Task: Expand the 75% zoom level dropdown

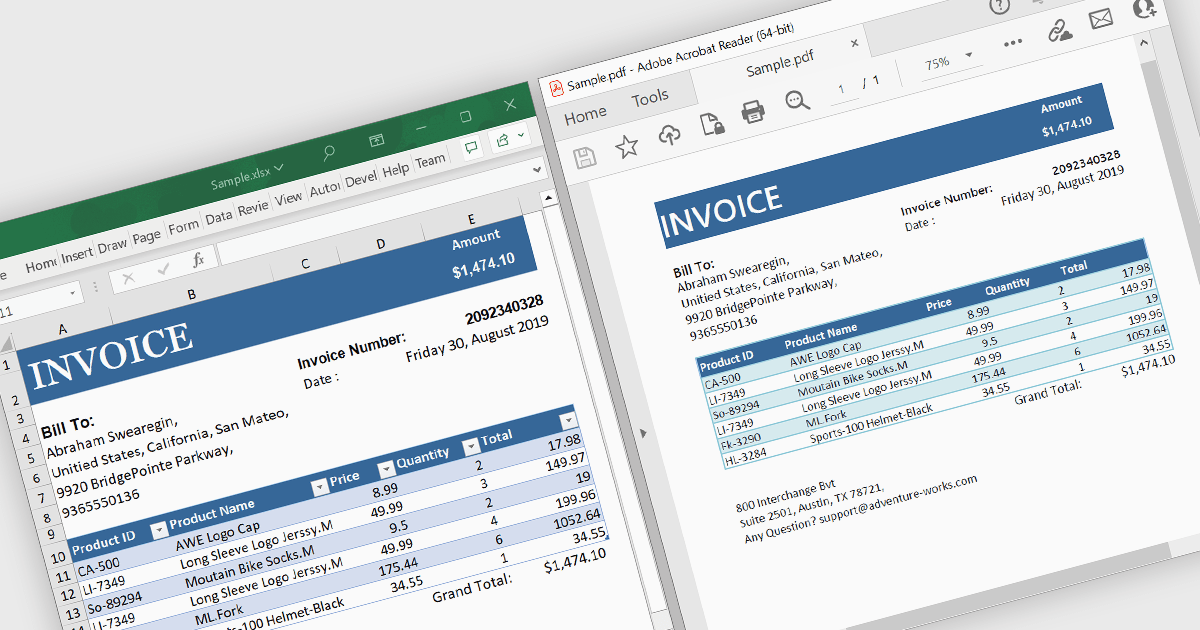Action: point(968,55)
